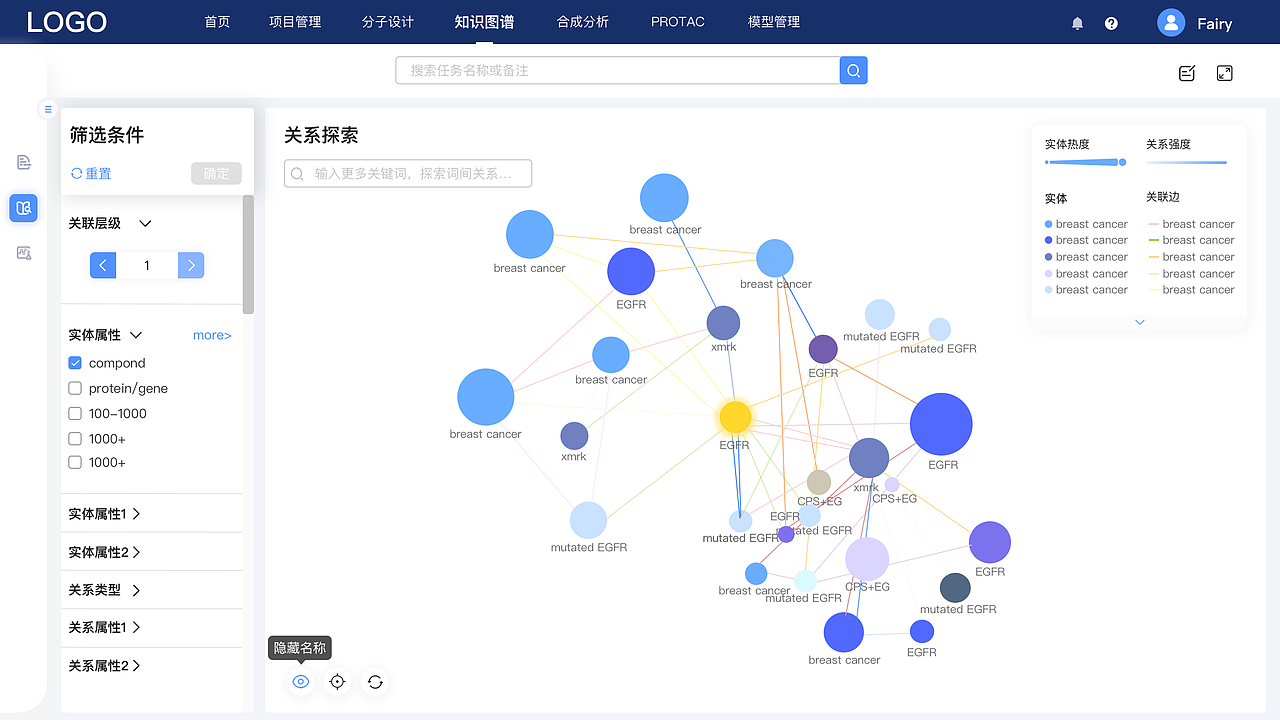
Task: Open the document list sidebar icon
Action: [x=24, y=162]
